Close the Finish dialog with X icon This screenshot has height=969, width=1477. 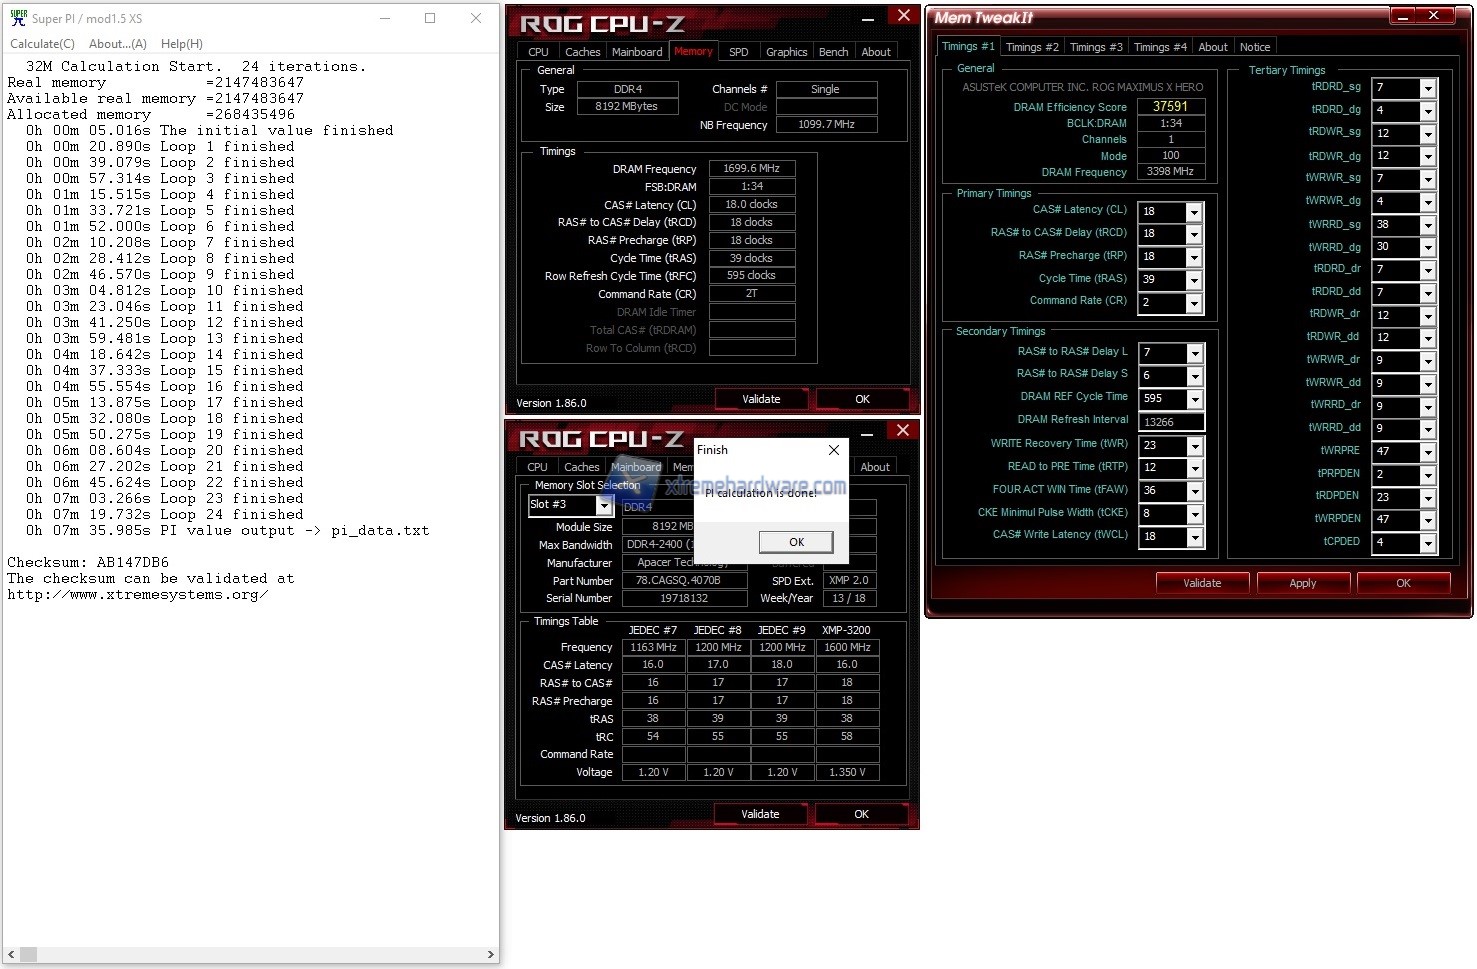(x=834, y=450)
